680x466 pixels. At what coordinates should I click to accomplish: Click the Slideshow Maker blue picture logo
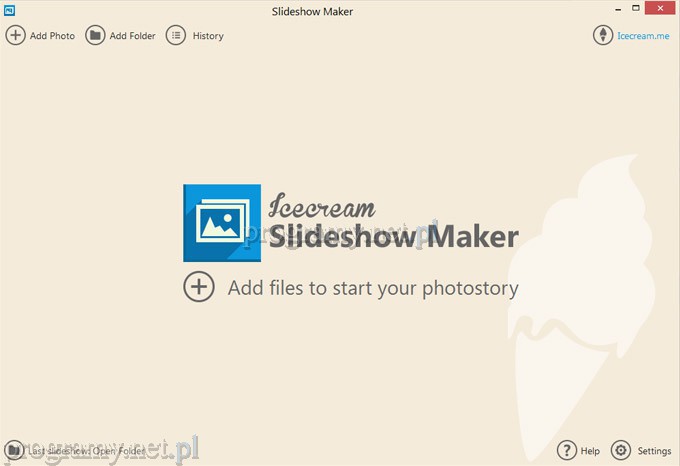click(x=222, y=223)
